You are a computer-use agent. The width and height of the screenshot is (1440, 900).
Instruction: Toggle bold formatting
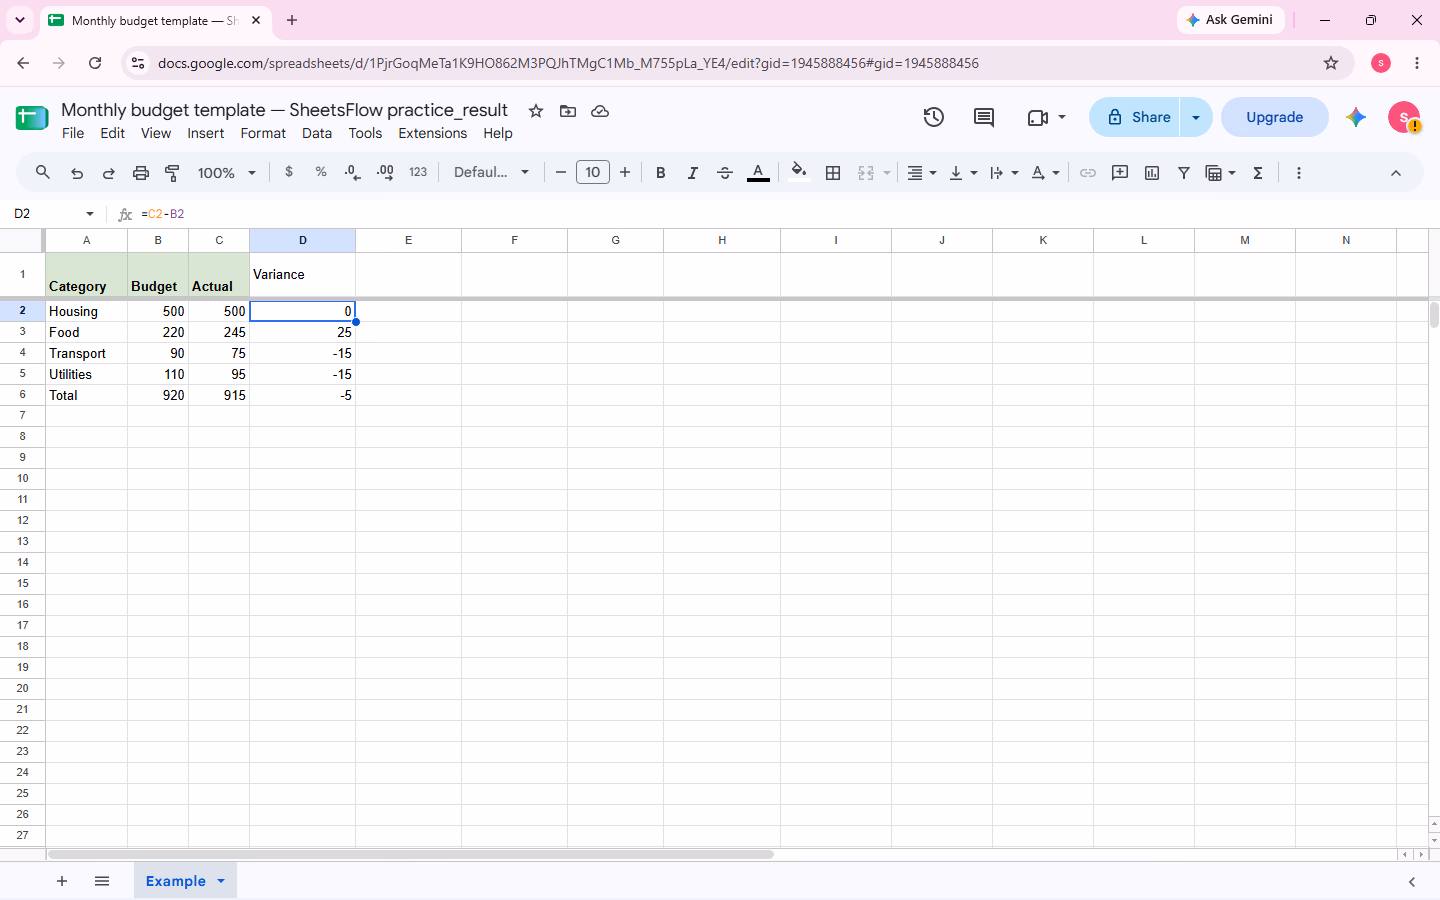[x=661, y=173]
